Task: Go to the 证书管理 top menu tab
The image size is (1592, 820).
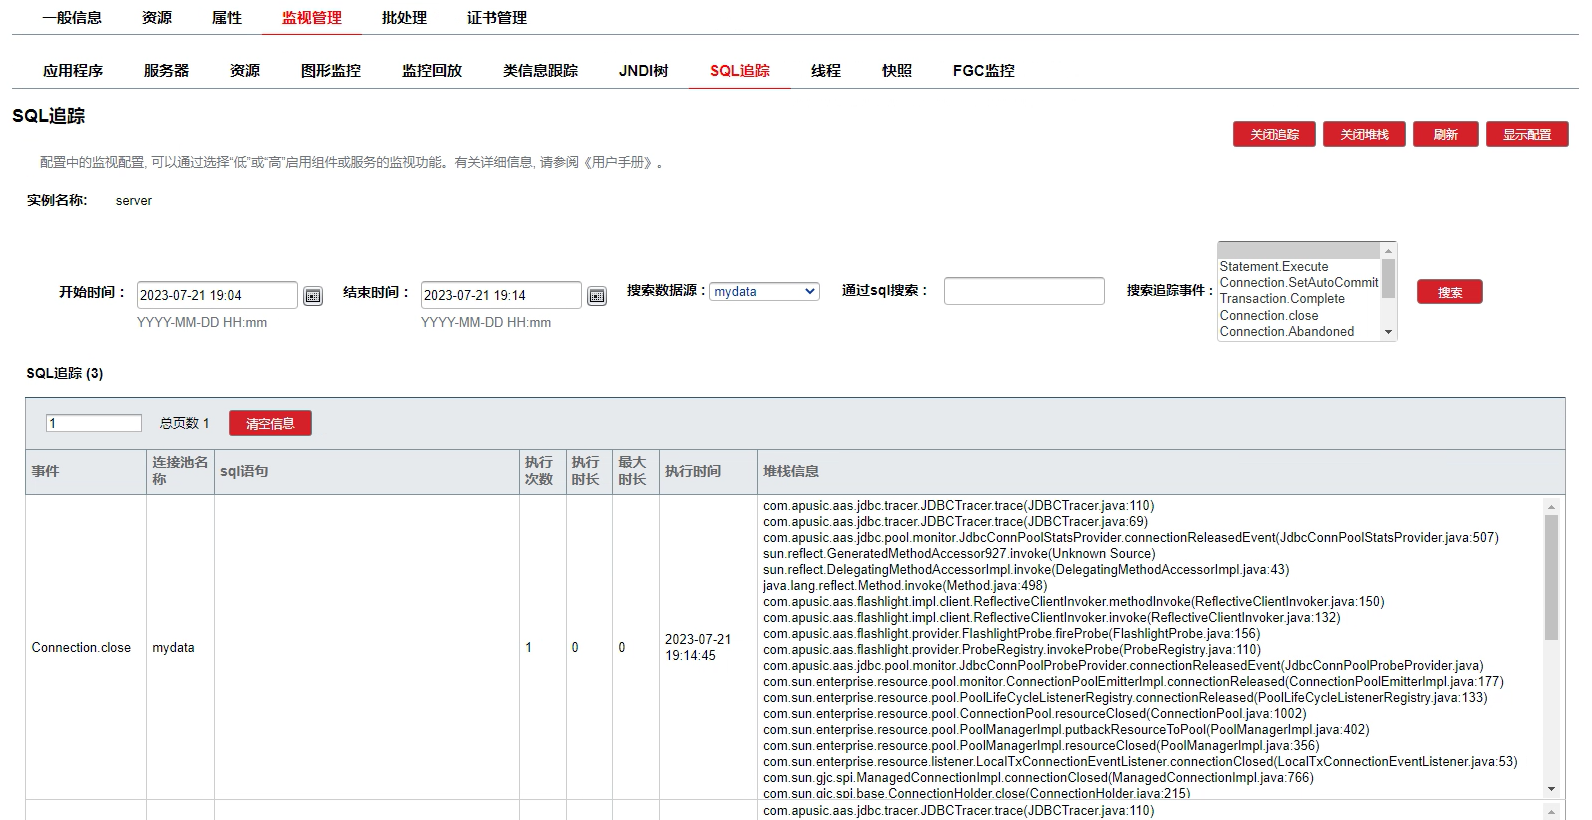Action: pyautogui.click(x=497, y=18)
